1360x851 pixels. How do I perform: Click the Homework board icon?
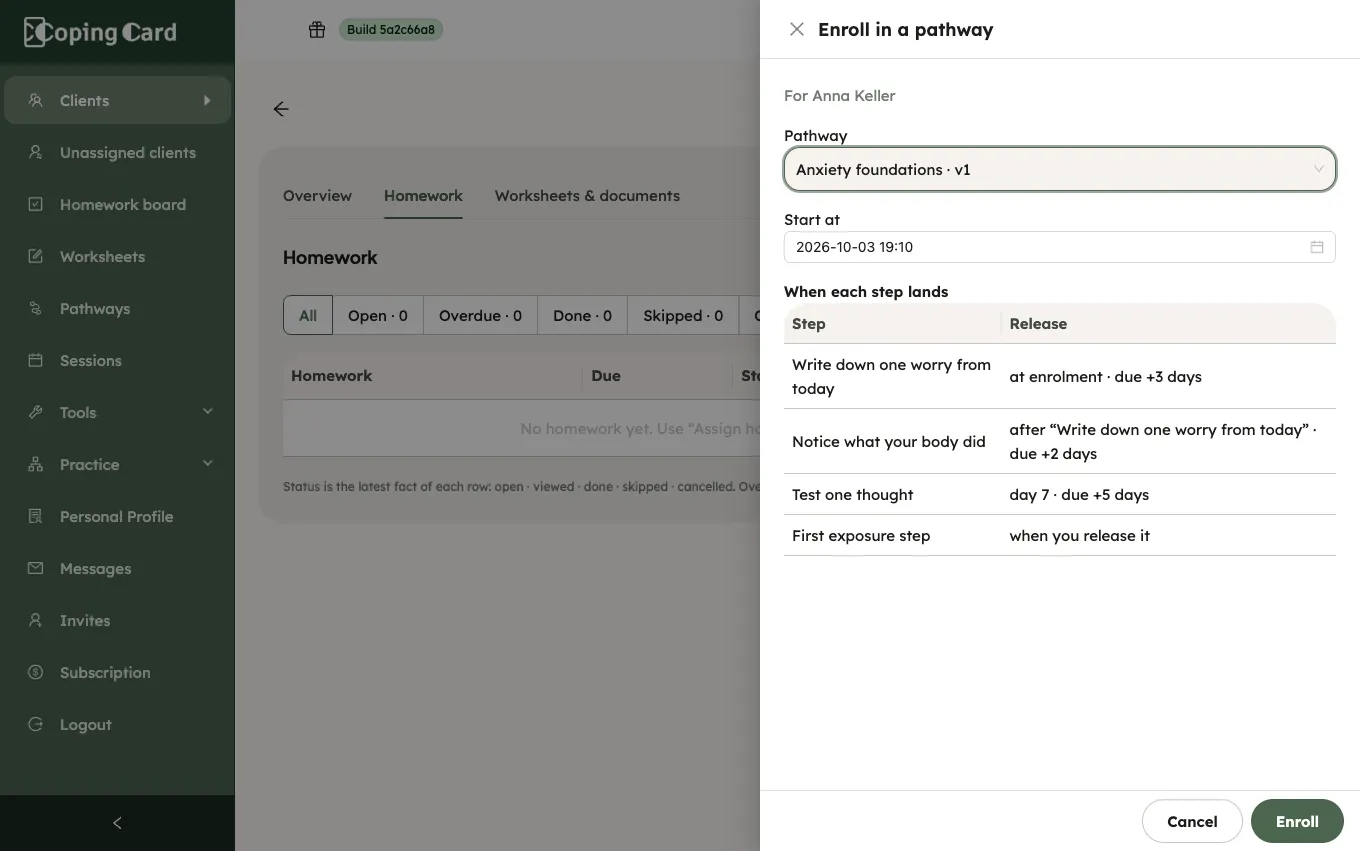(36, 204)
